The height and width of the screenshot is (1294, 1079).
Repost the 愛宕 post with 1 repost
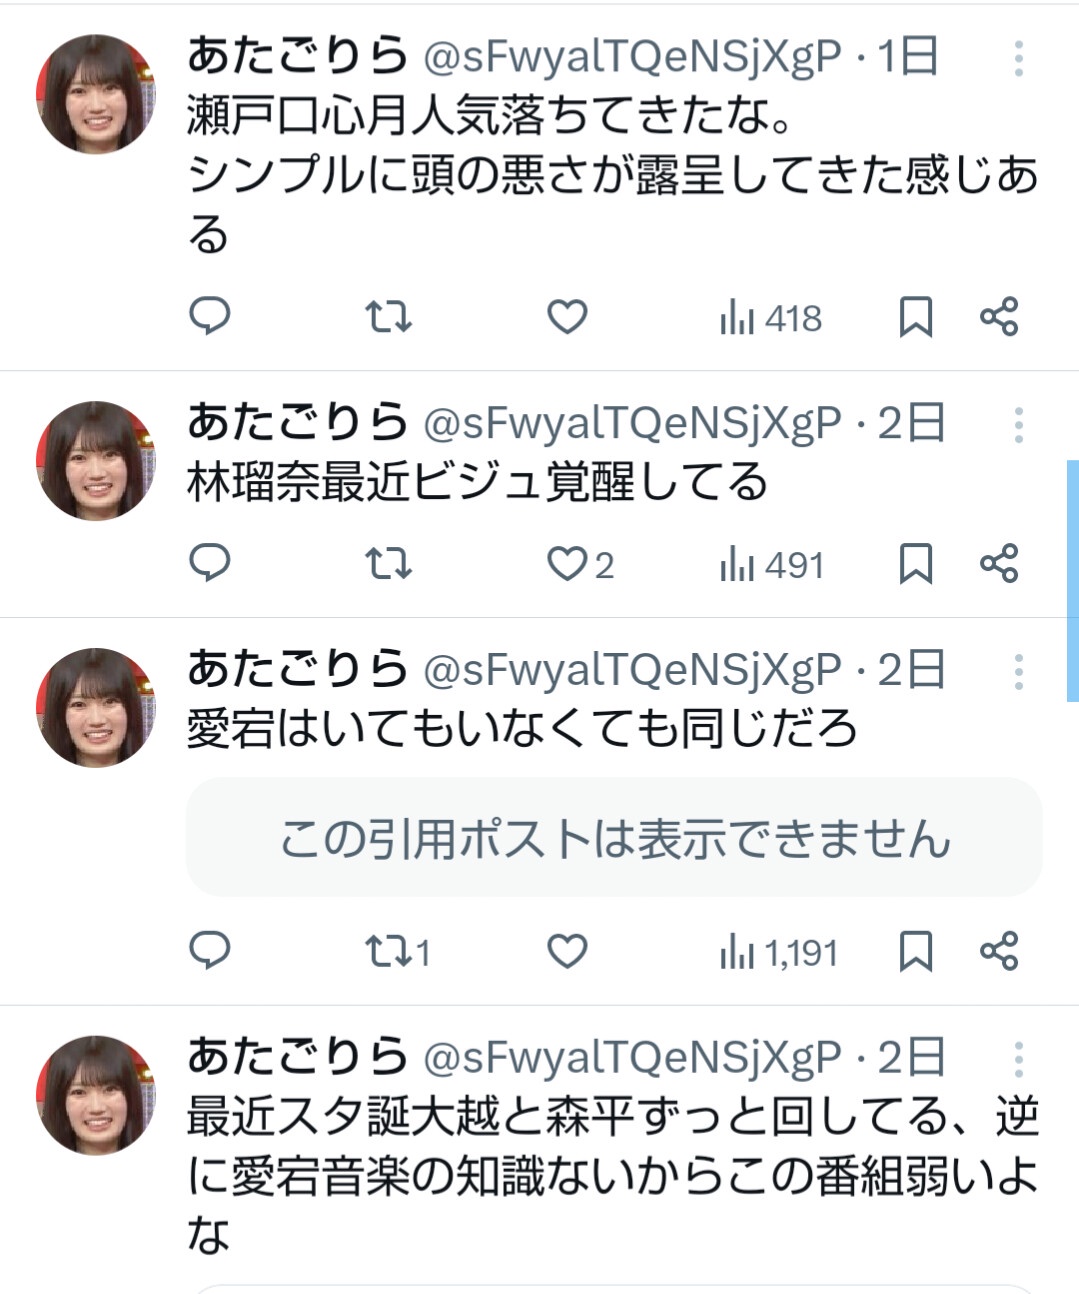click(x=387, y=951)
